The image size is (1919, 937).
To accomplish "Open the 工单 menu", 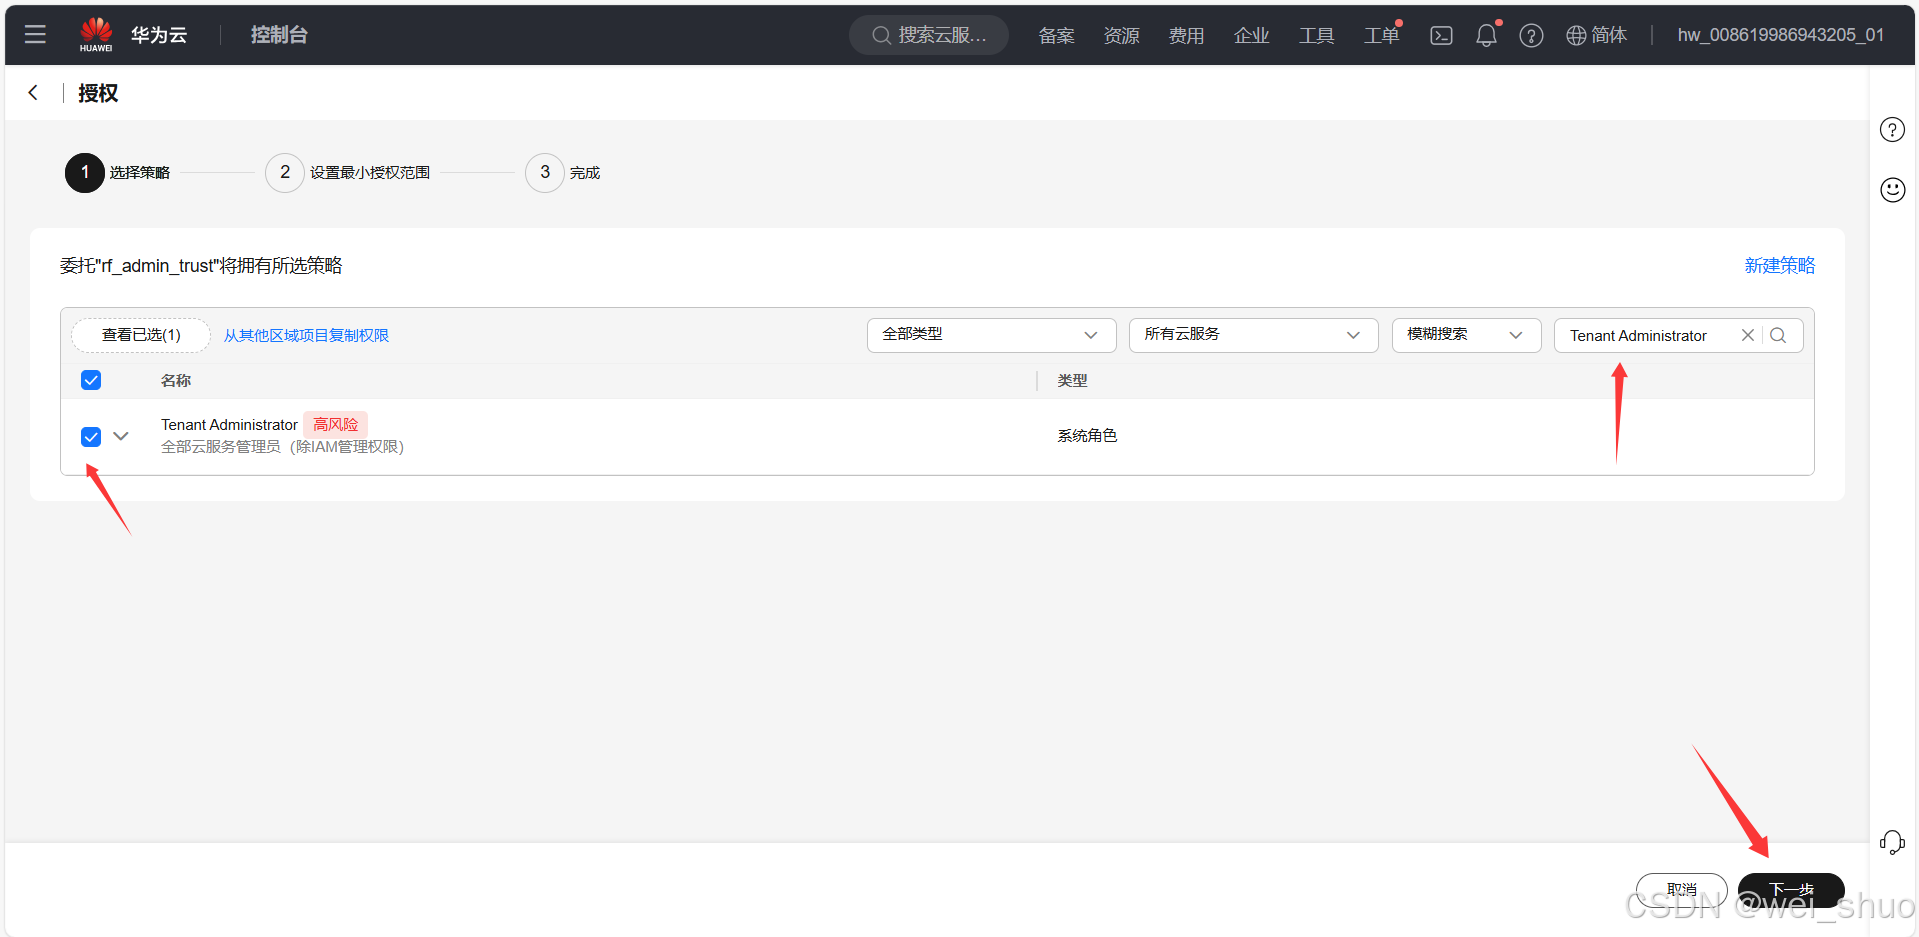I will click(1381, 35).
